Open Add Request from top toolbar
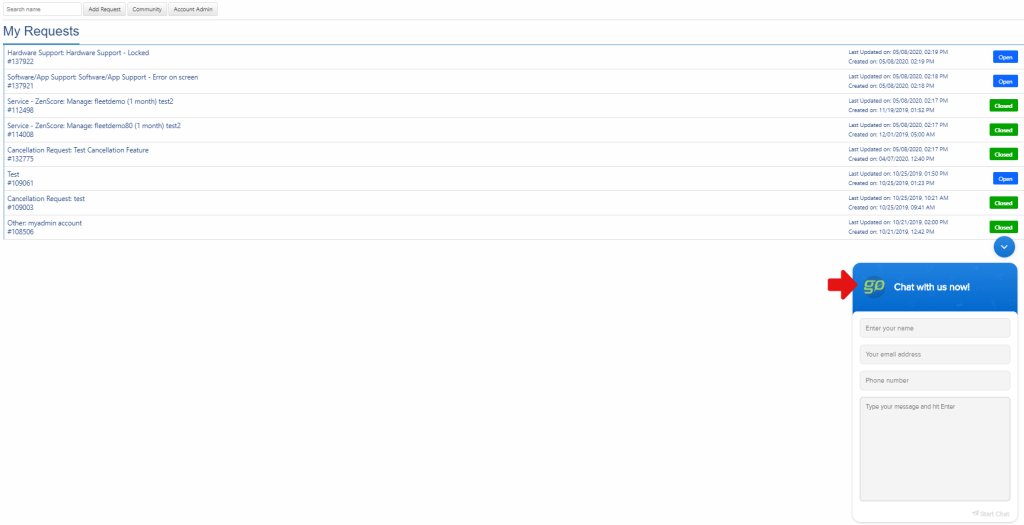1024x525 pixels. [104, 9]
